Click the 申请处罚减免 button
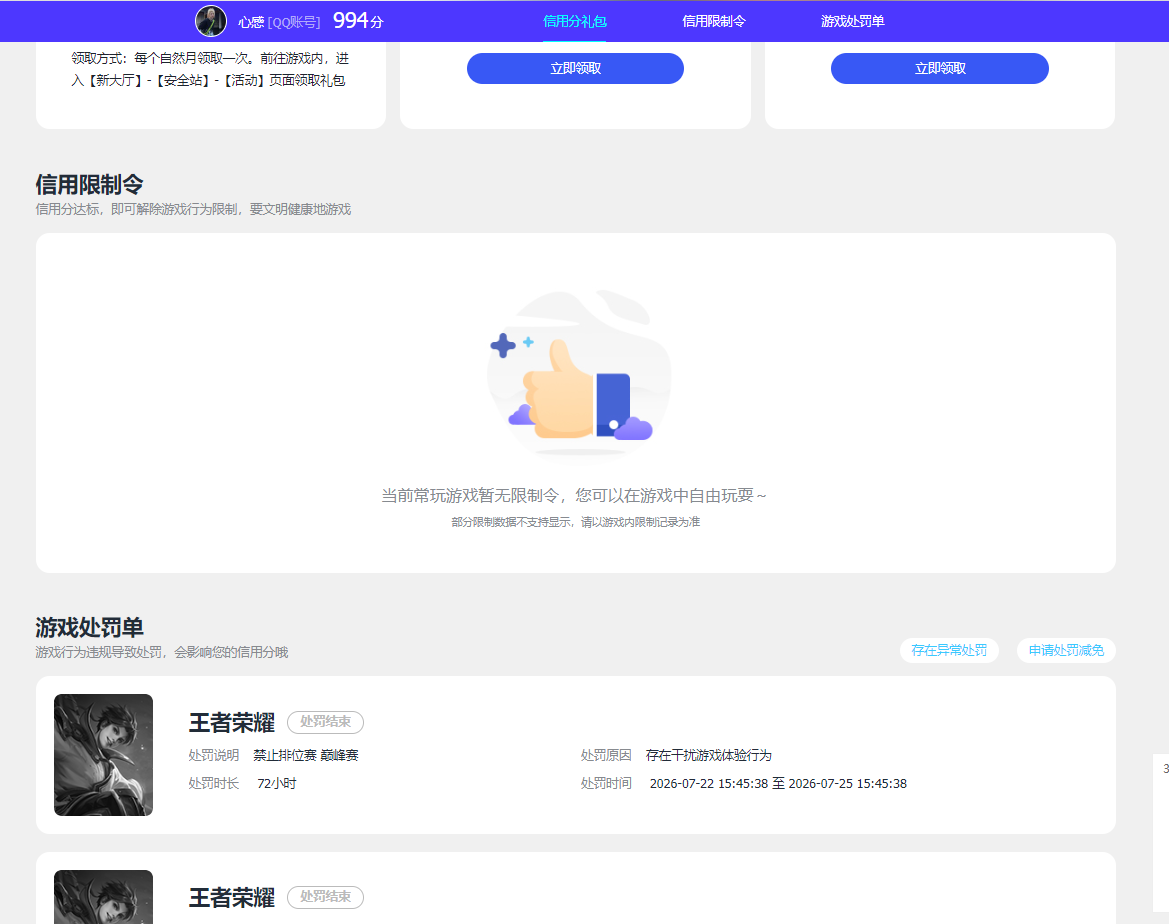This screenshot has width=1169, height=924. coord(1066,650)
